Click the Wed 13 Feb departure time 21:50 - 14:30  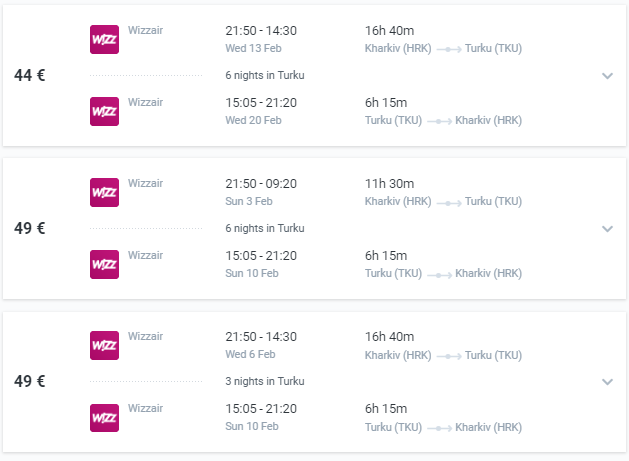261,30
